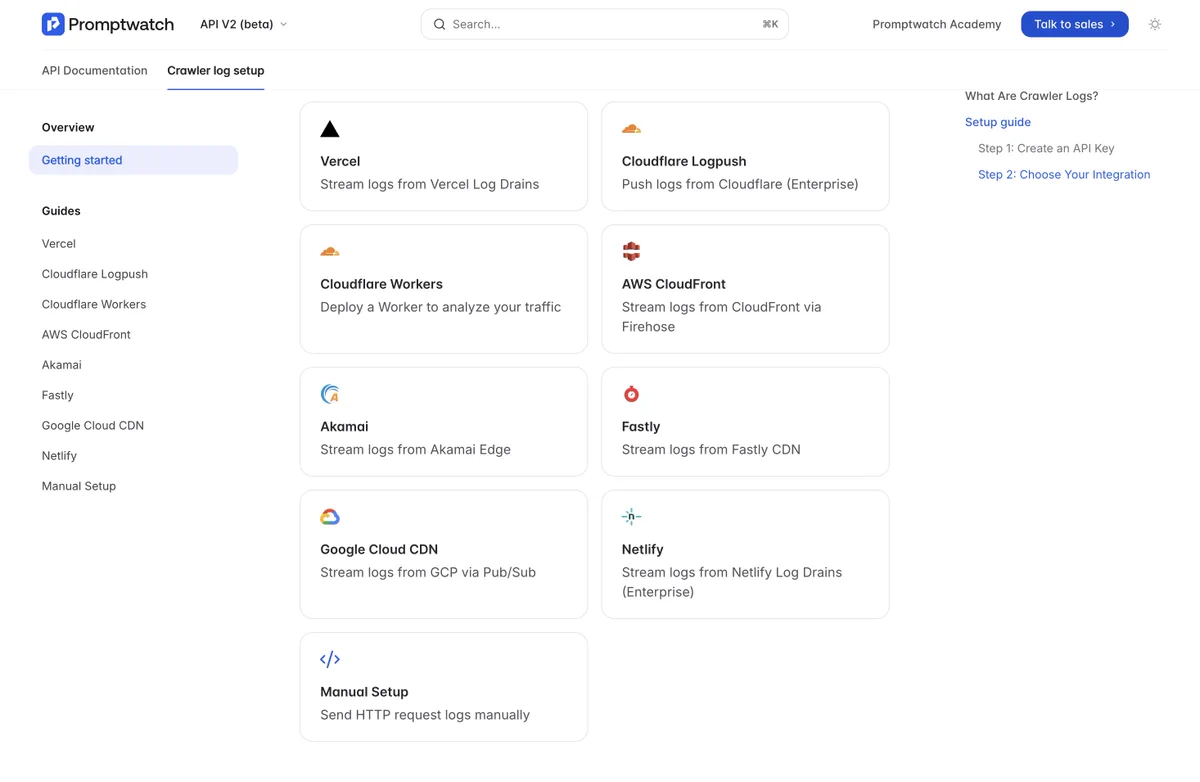This screenshot has width=1200, height=782.
Task: Open the Netlify card title
Action: pos(643,549)
